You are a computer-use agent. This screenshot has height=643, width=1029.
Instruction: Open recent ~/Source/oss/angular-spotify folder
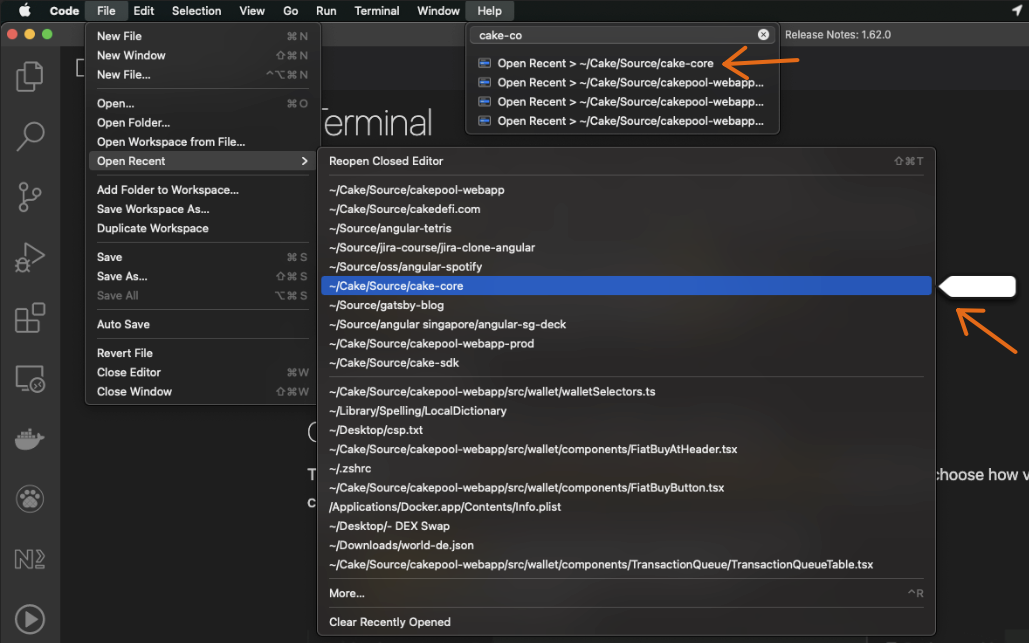tap(626, 266)
